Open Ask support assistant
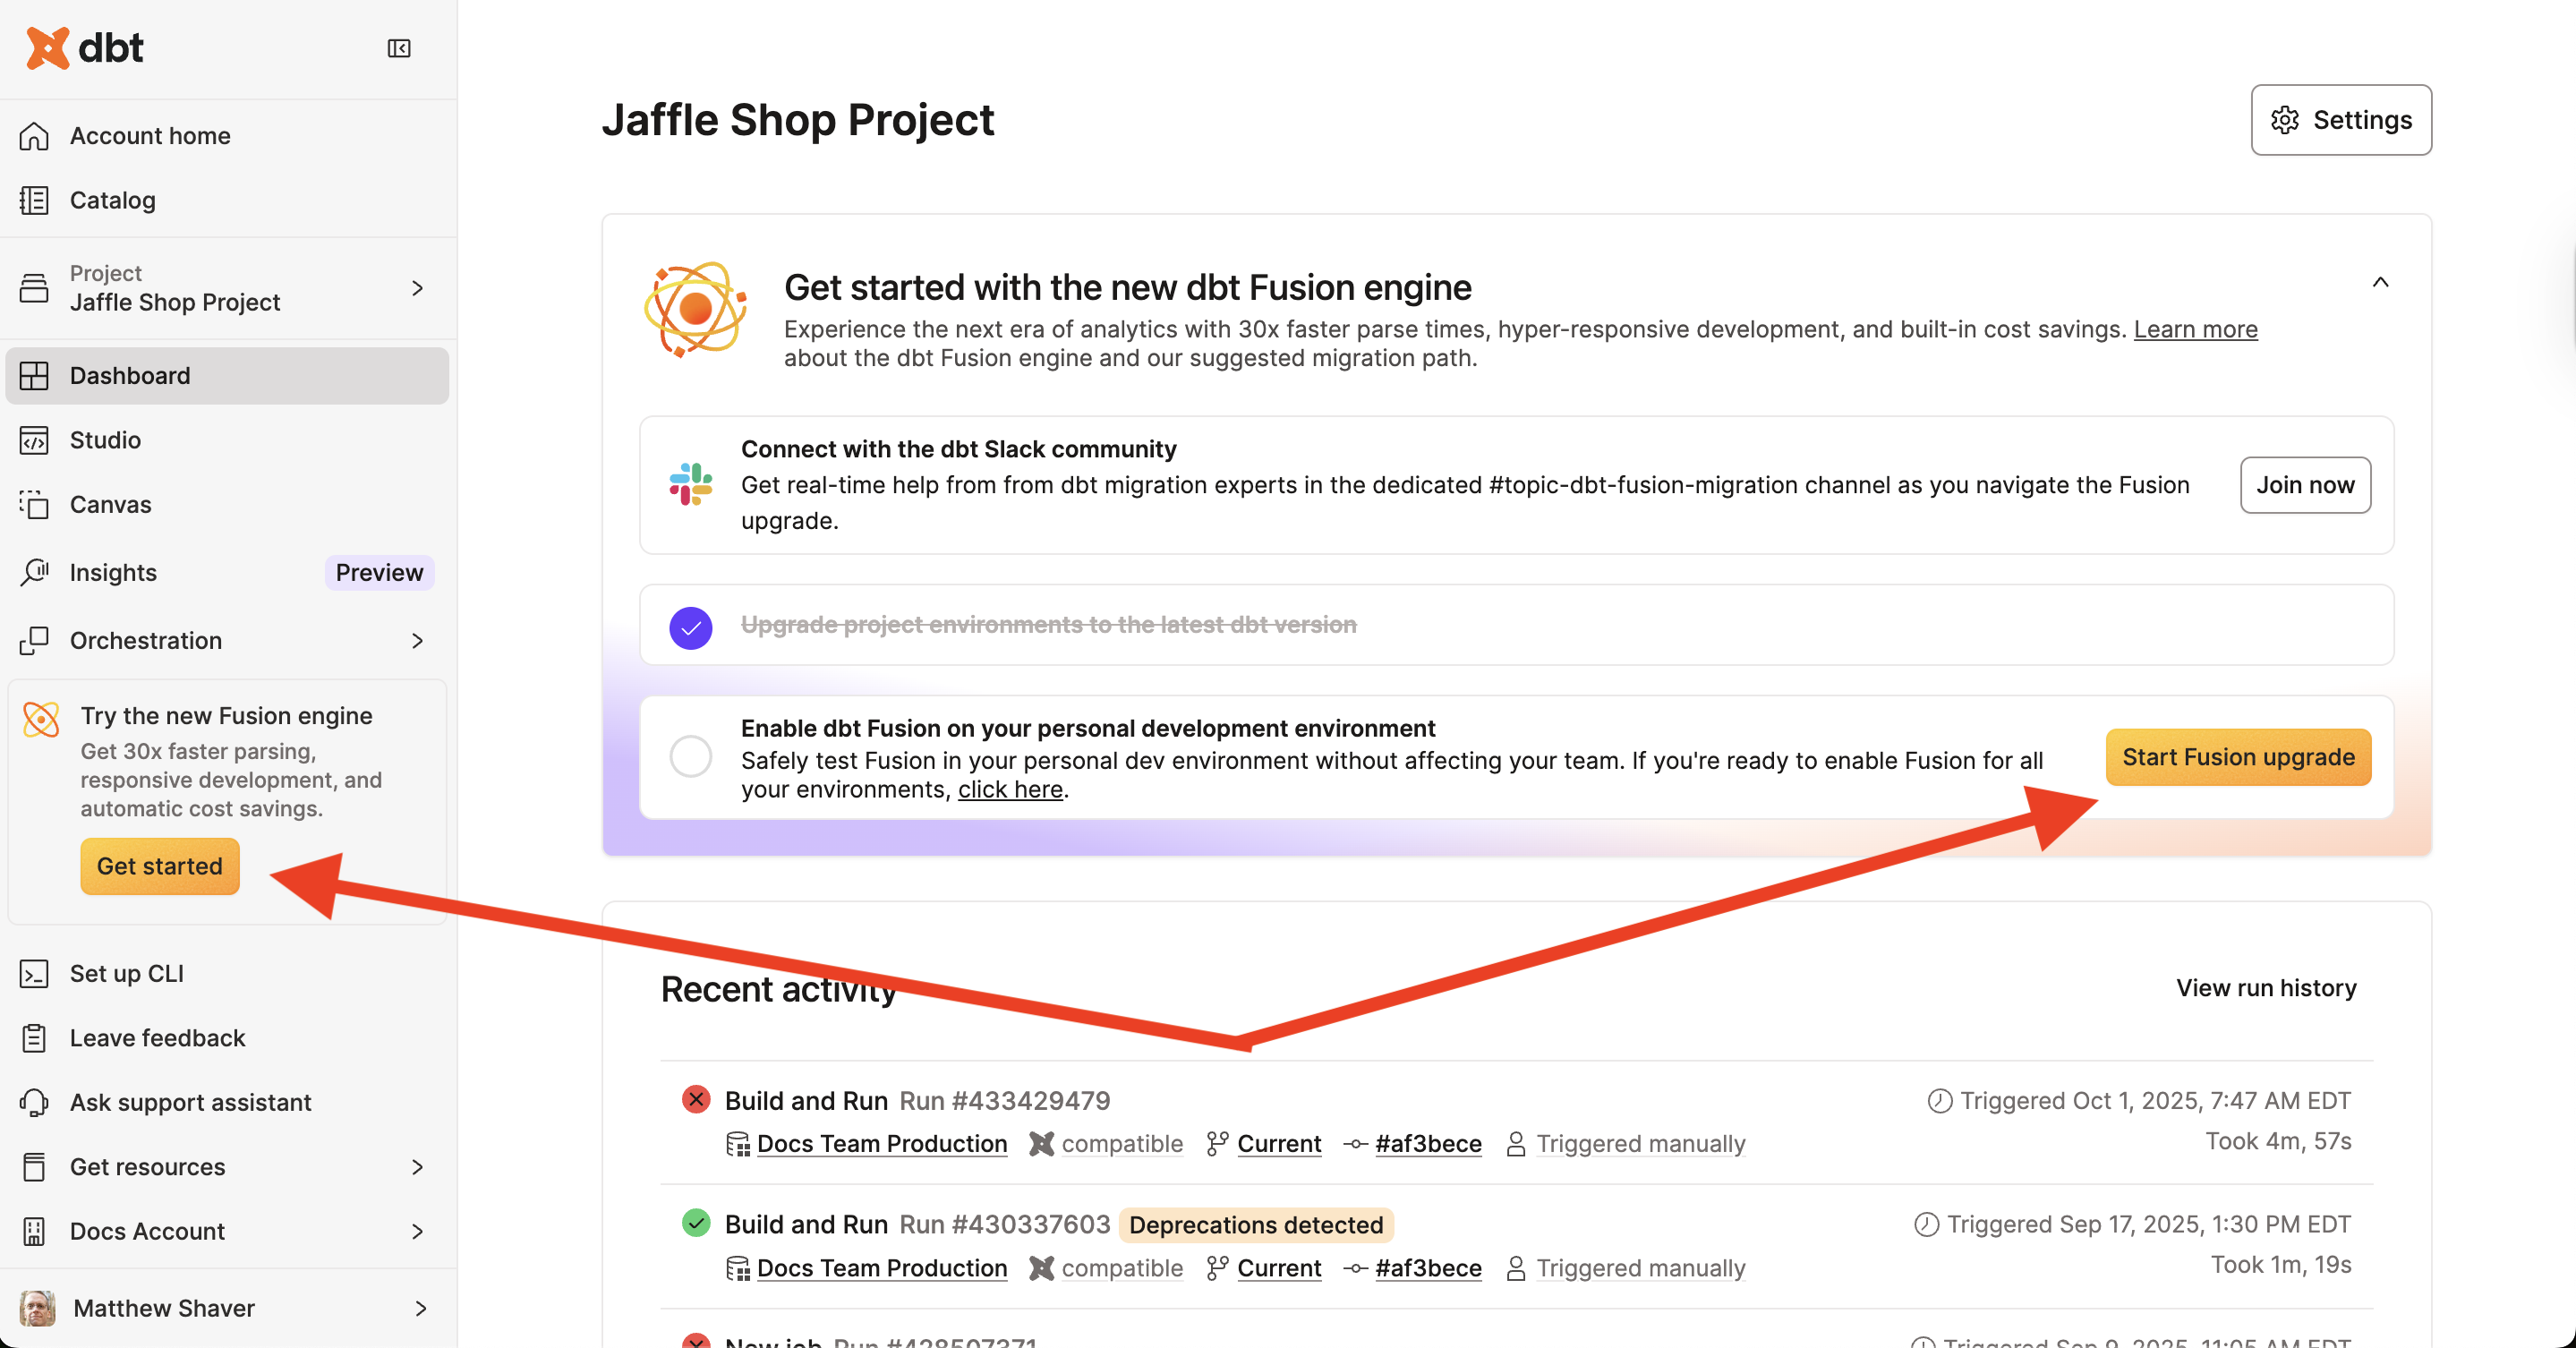The width and height of the screenshot is (2576, 1348). click(190, 1102)
